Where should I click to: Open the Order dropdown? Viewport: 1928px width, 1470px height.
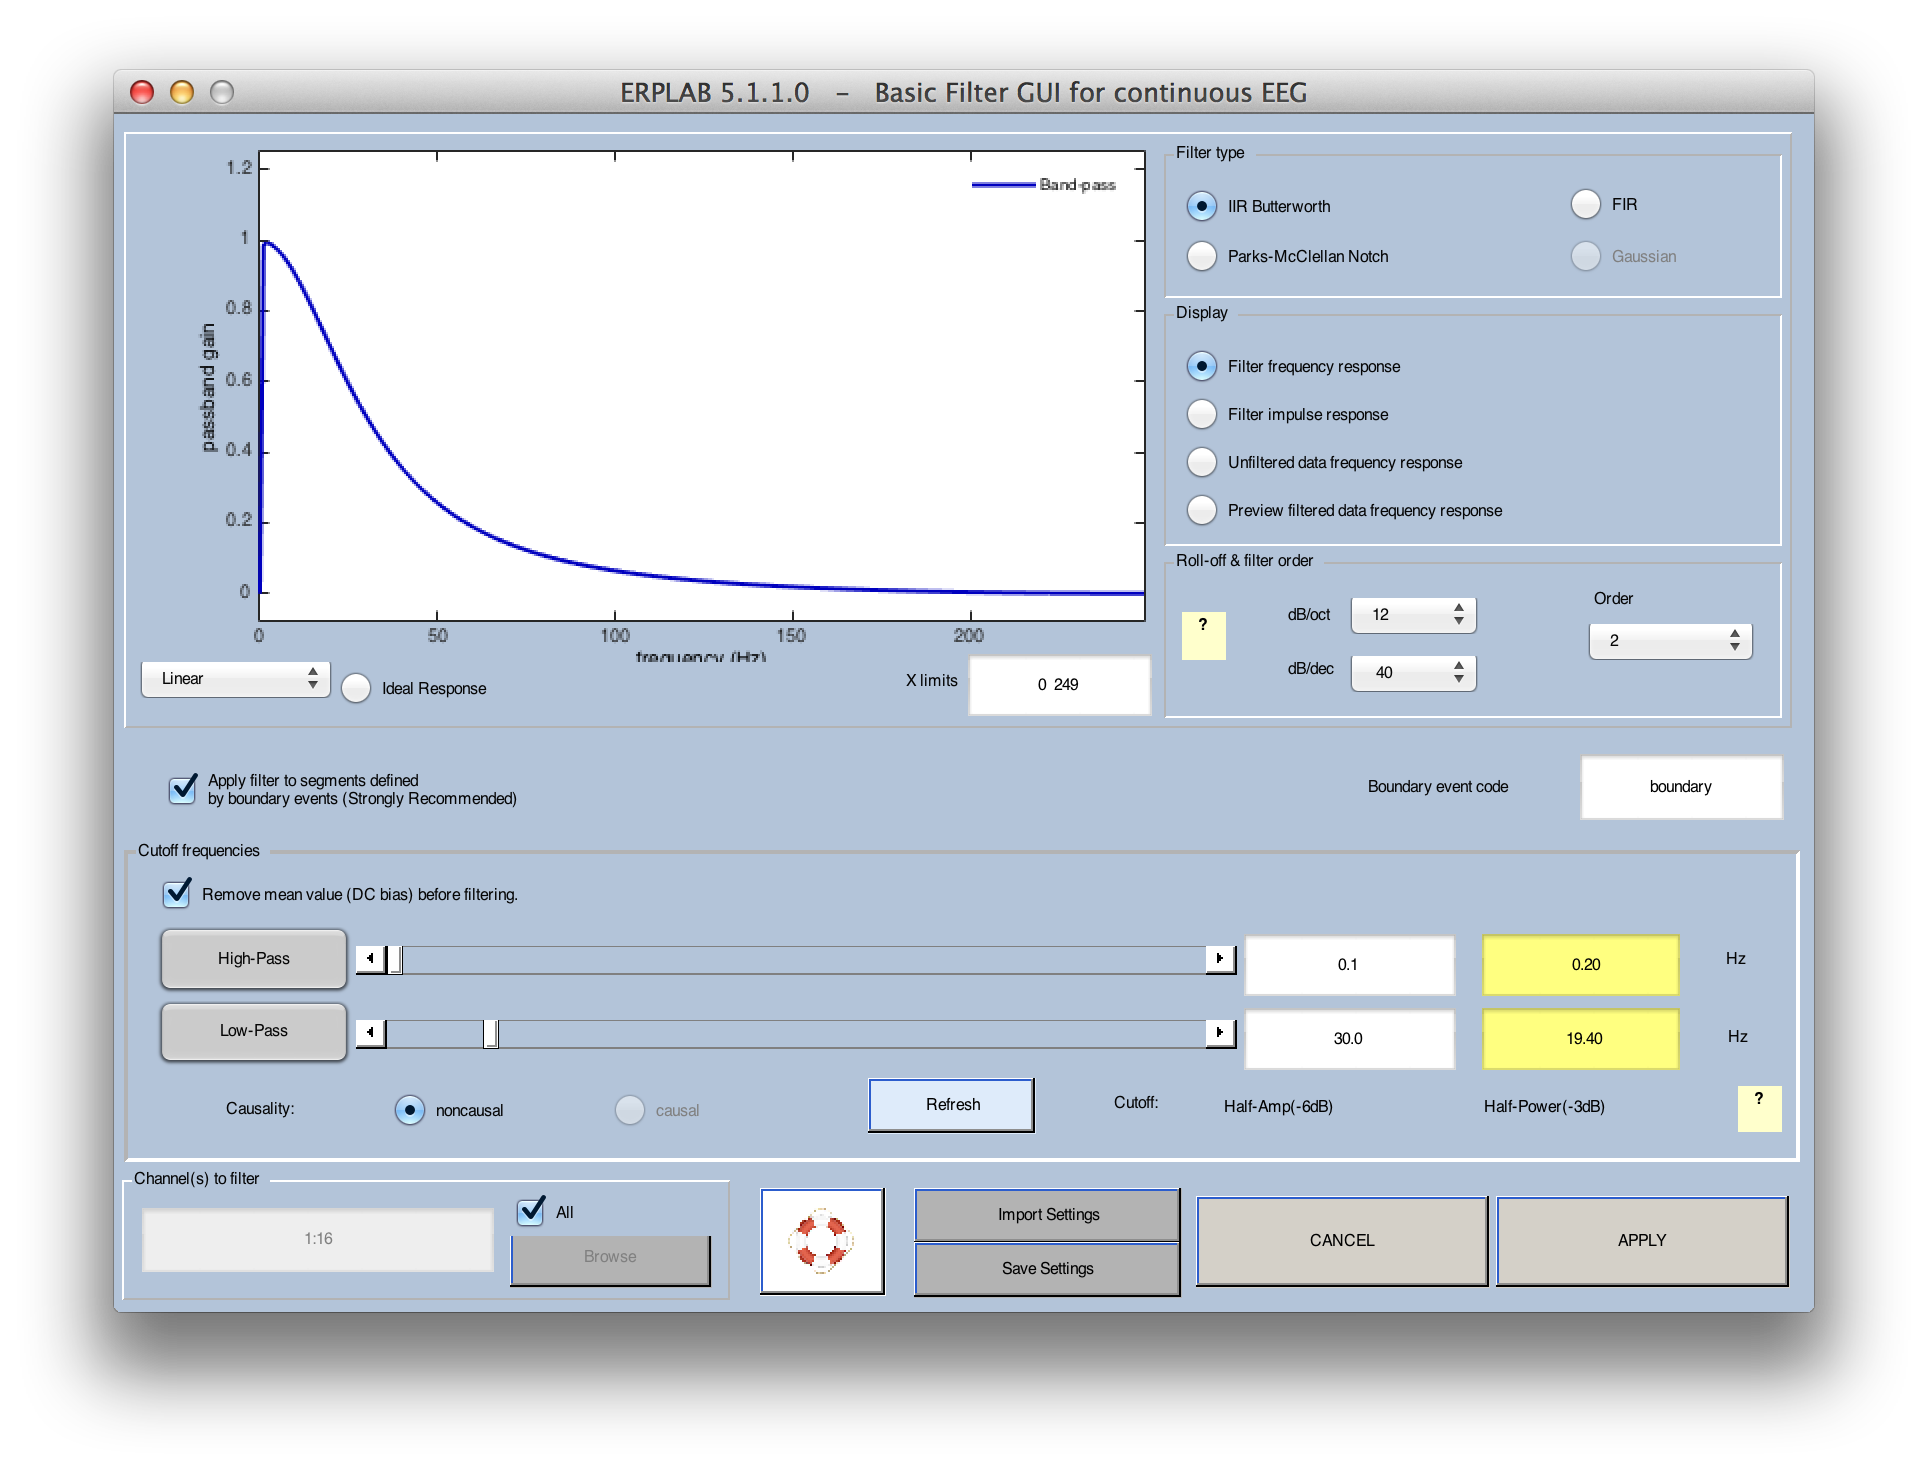click(x=1670, y=641)
